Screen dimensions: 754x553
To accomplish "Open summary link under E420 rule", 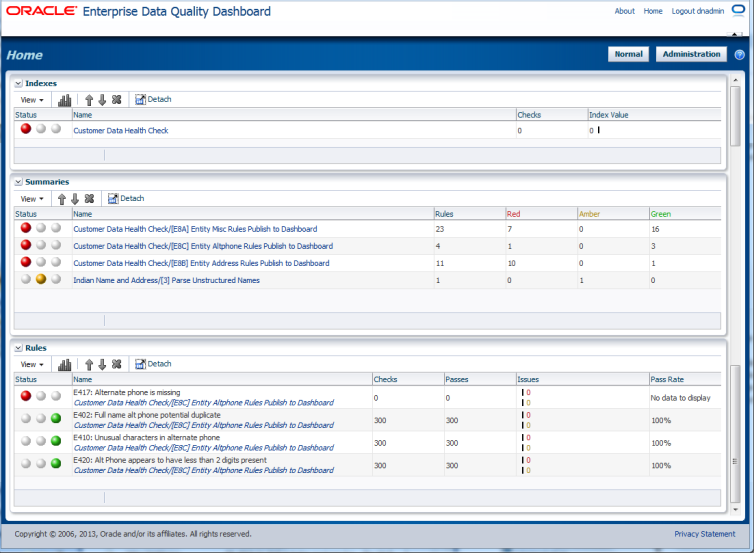I will point(204,470).
